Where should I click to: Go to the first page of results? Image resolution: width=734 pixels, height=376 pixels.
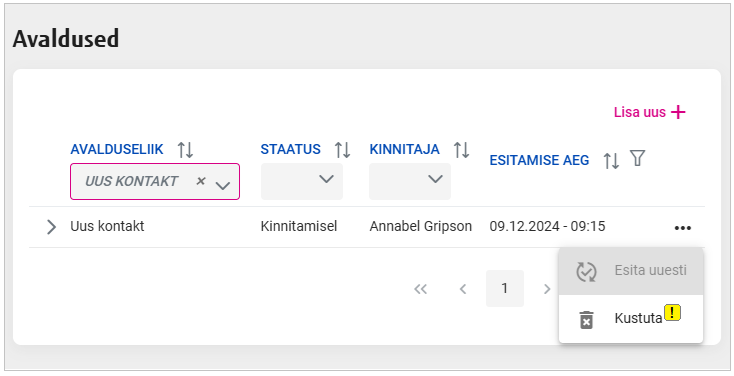420,289
